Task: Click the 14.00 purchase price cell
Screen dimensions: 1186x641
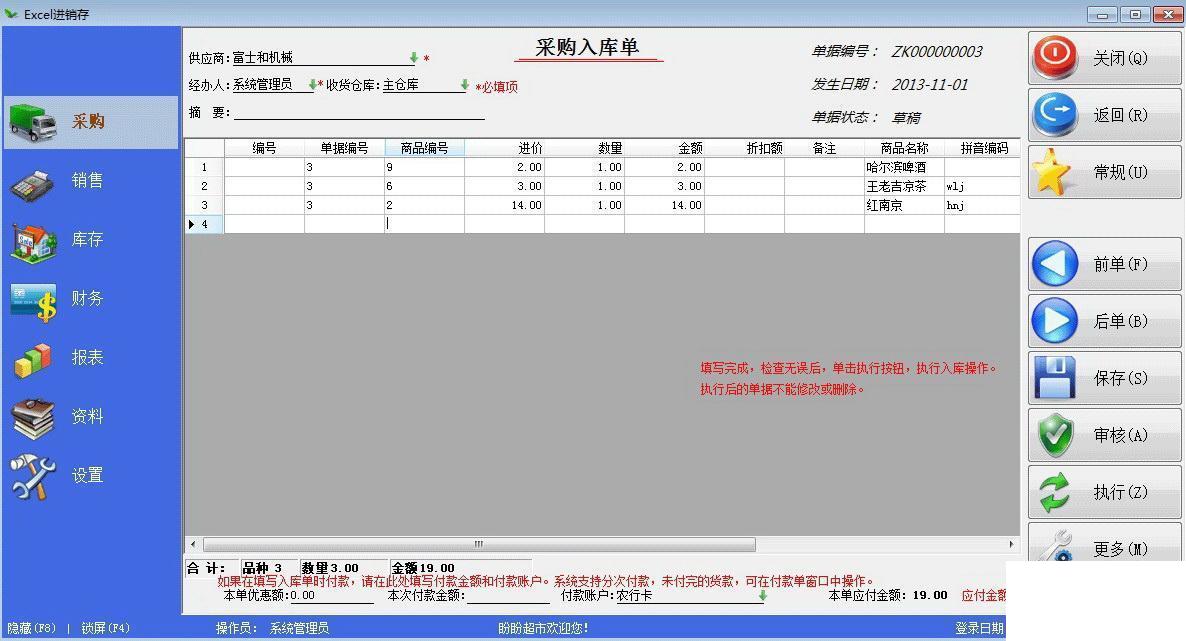Action: (x=505, y=205)
